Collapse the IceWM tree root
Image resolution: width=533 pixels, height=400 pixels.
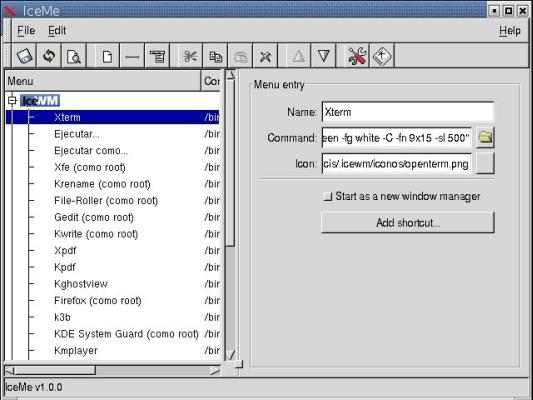12,101
